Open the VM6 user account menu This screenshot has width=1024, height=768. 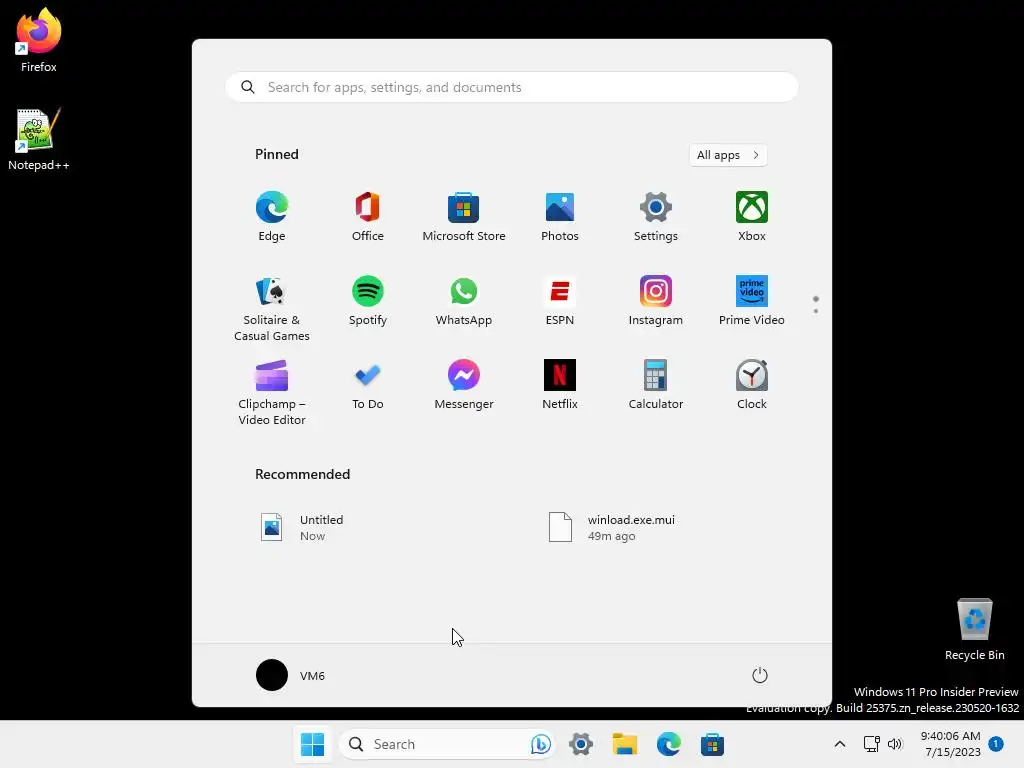[291, 675]
